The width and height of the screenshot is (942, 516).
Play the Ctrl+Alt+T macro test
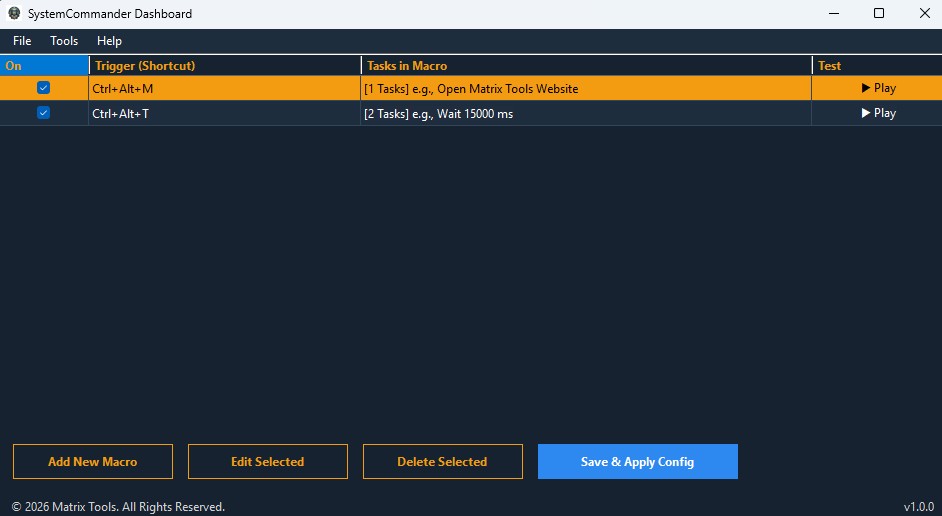878,113
